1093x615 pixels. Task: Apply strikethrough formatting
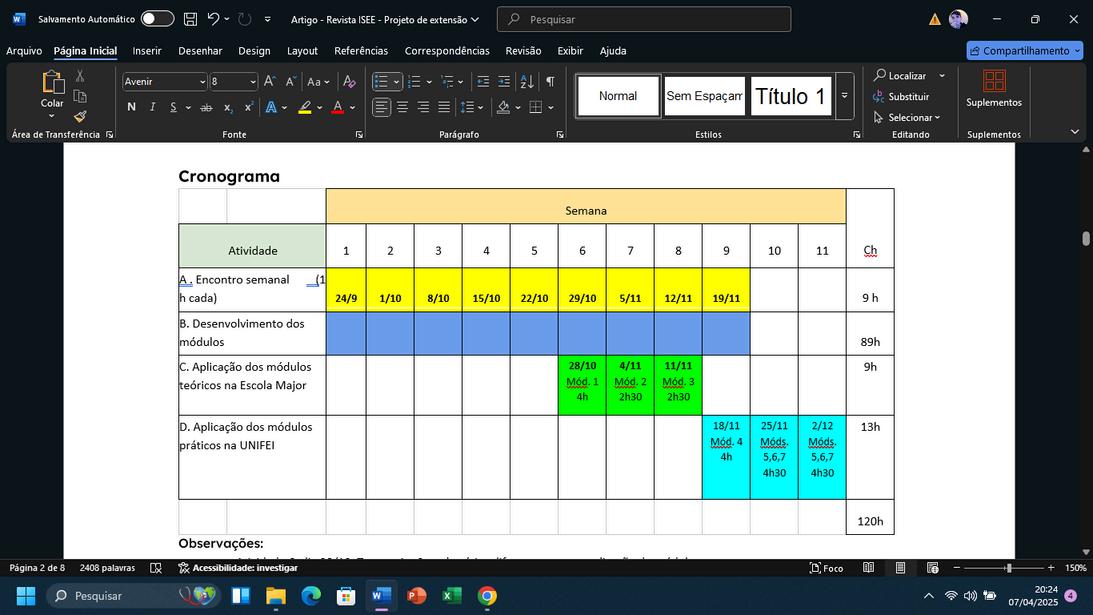[x=206, y=107]
